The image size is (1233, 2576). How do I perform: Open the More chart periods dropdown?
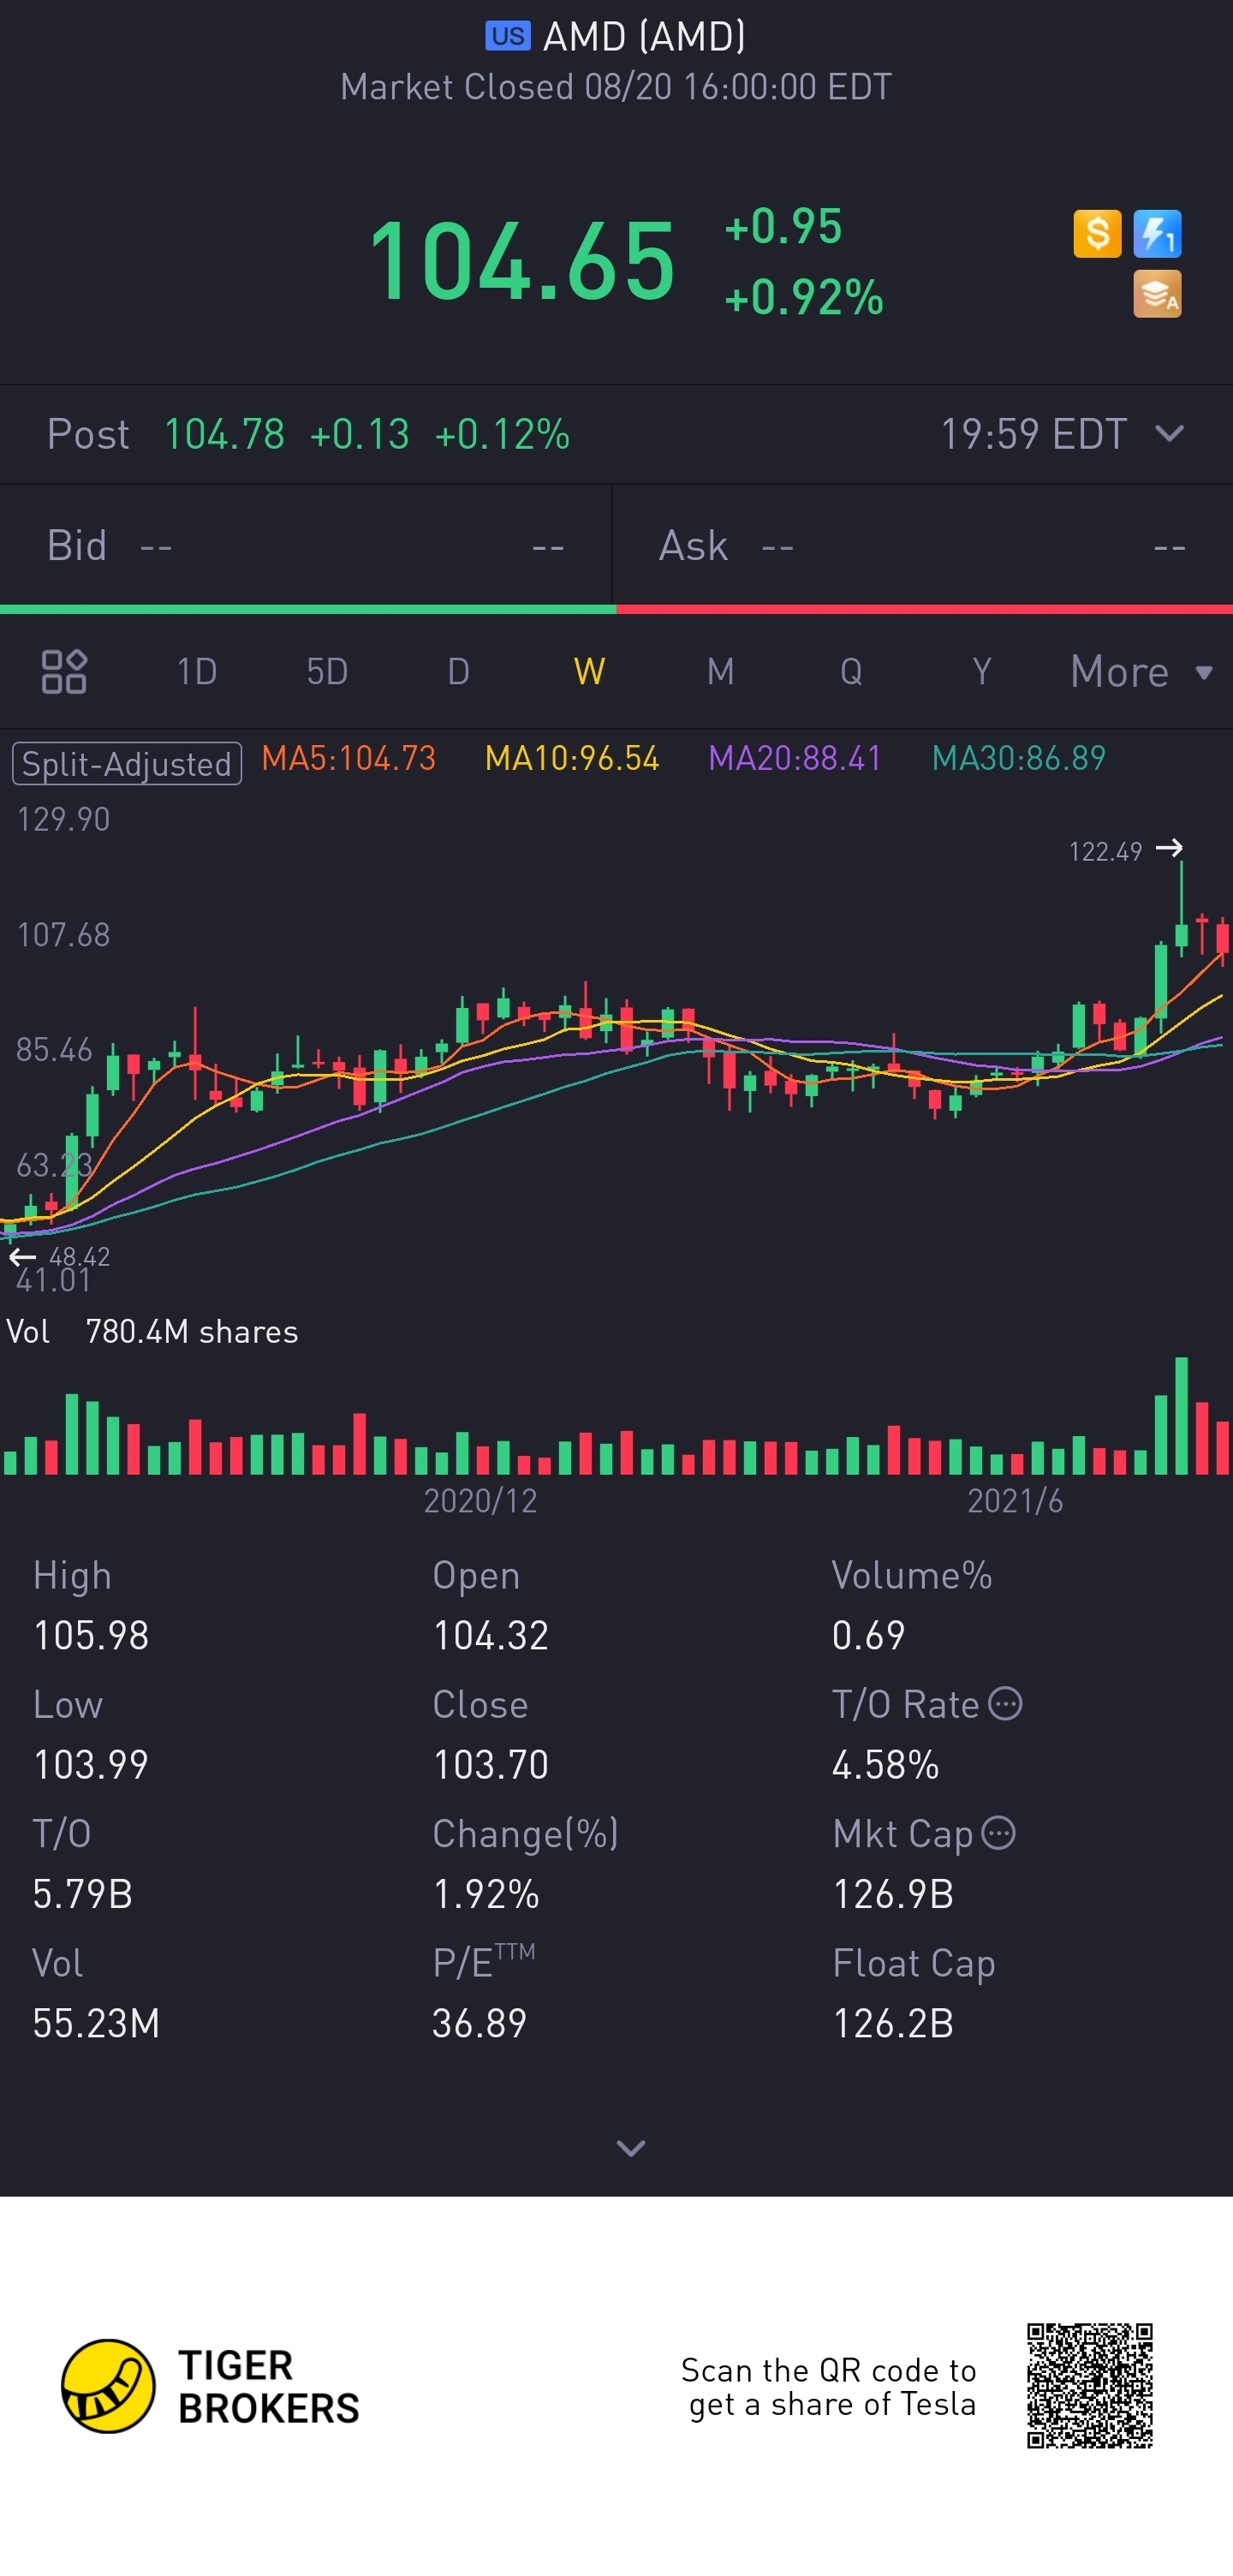(x=1141, y=671)
